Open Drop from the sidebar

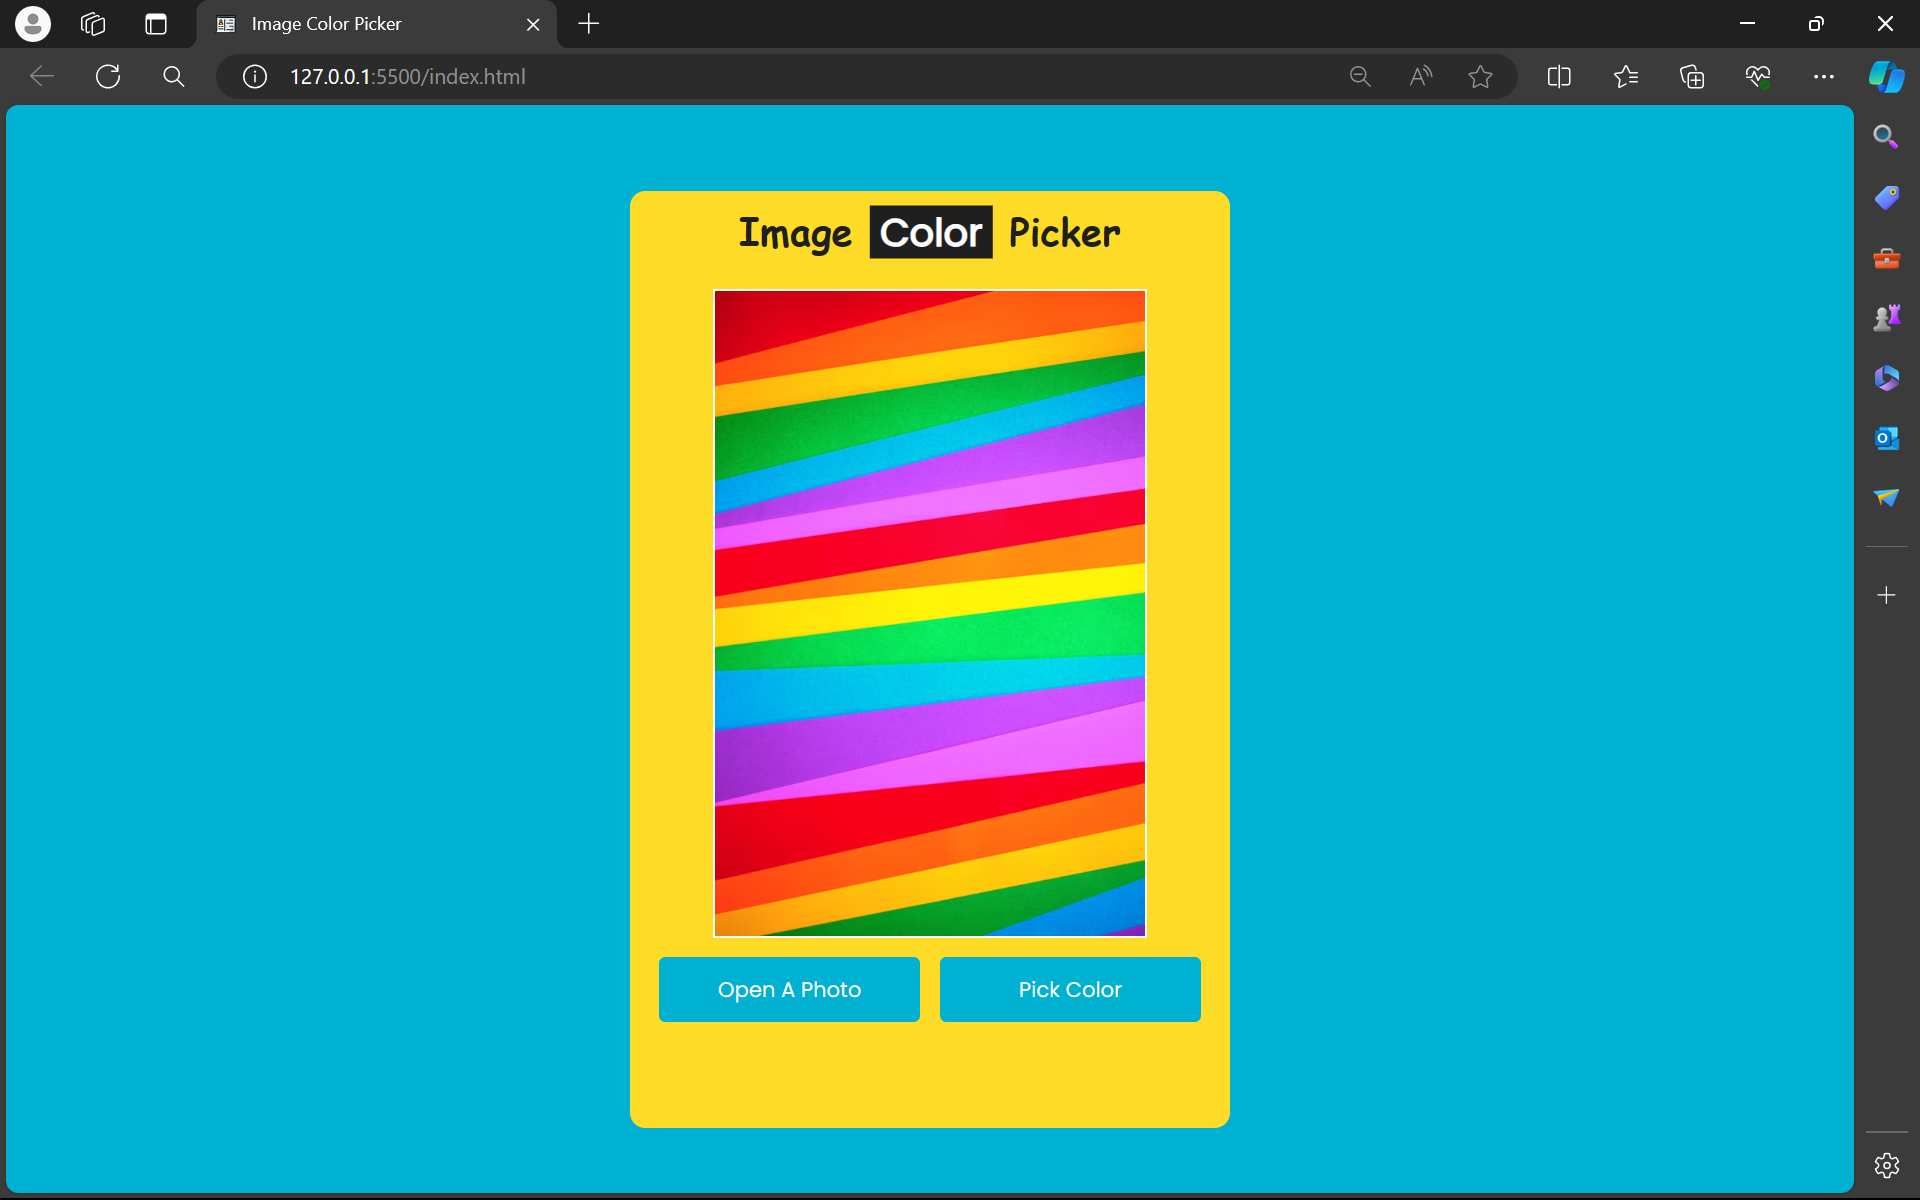pyautogui.click(x=1886, y=497)
